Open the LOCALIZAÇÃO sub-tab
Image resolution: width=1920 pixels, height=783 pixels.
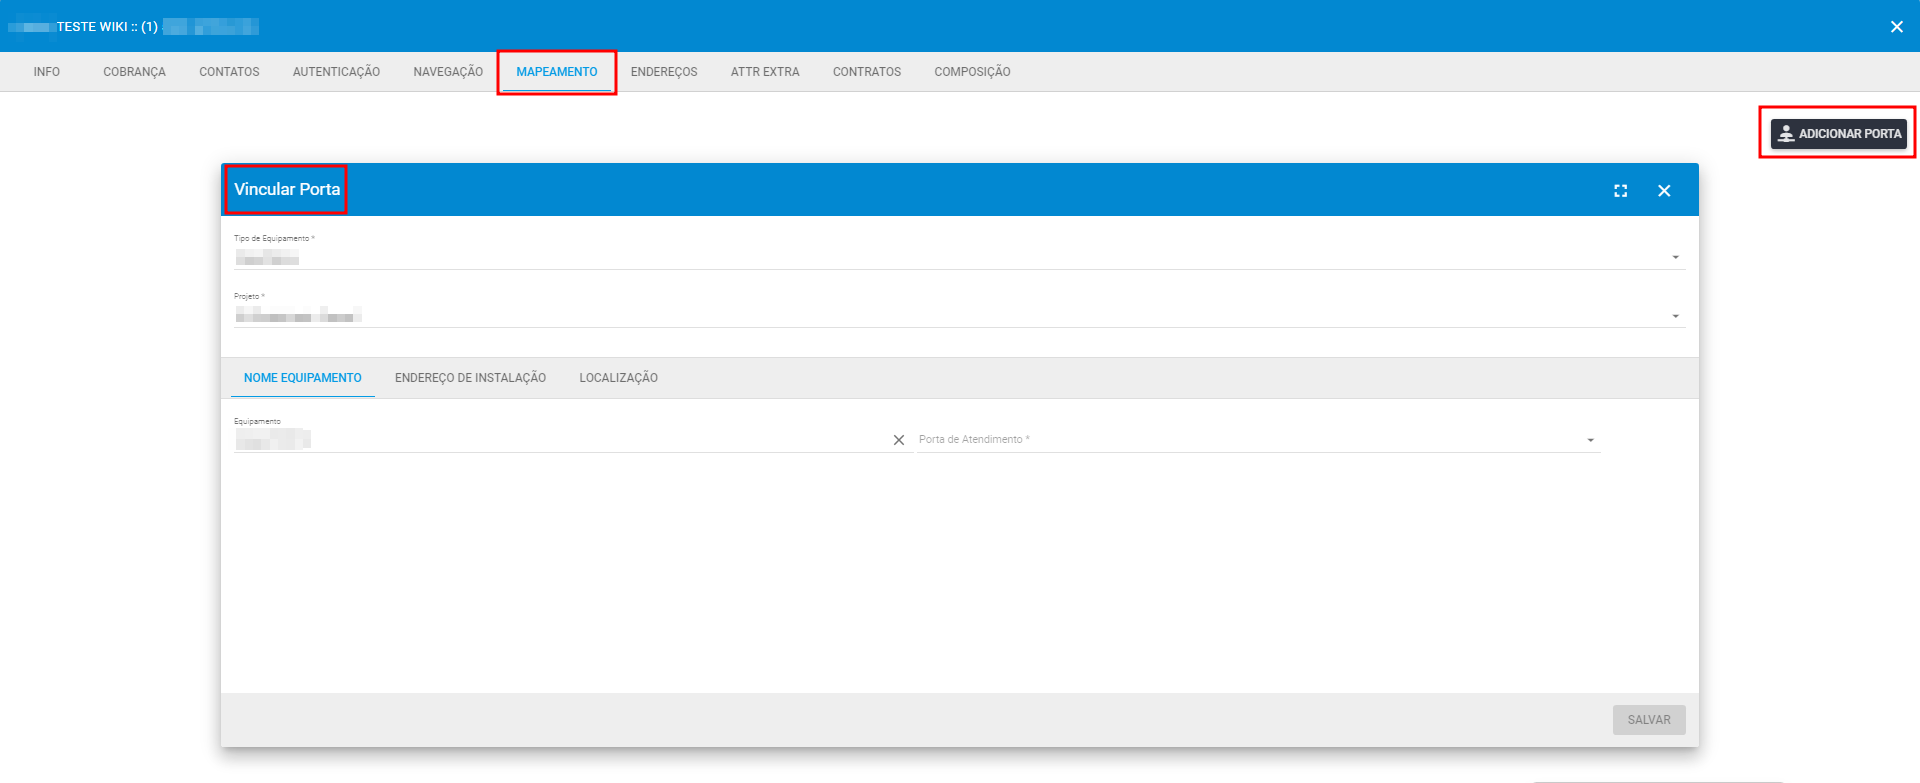click(618, 378)
